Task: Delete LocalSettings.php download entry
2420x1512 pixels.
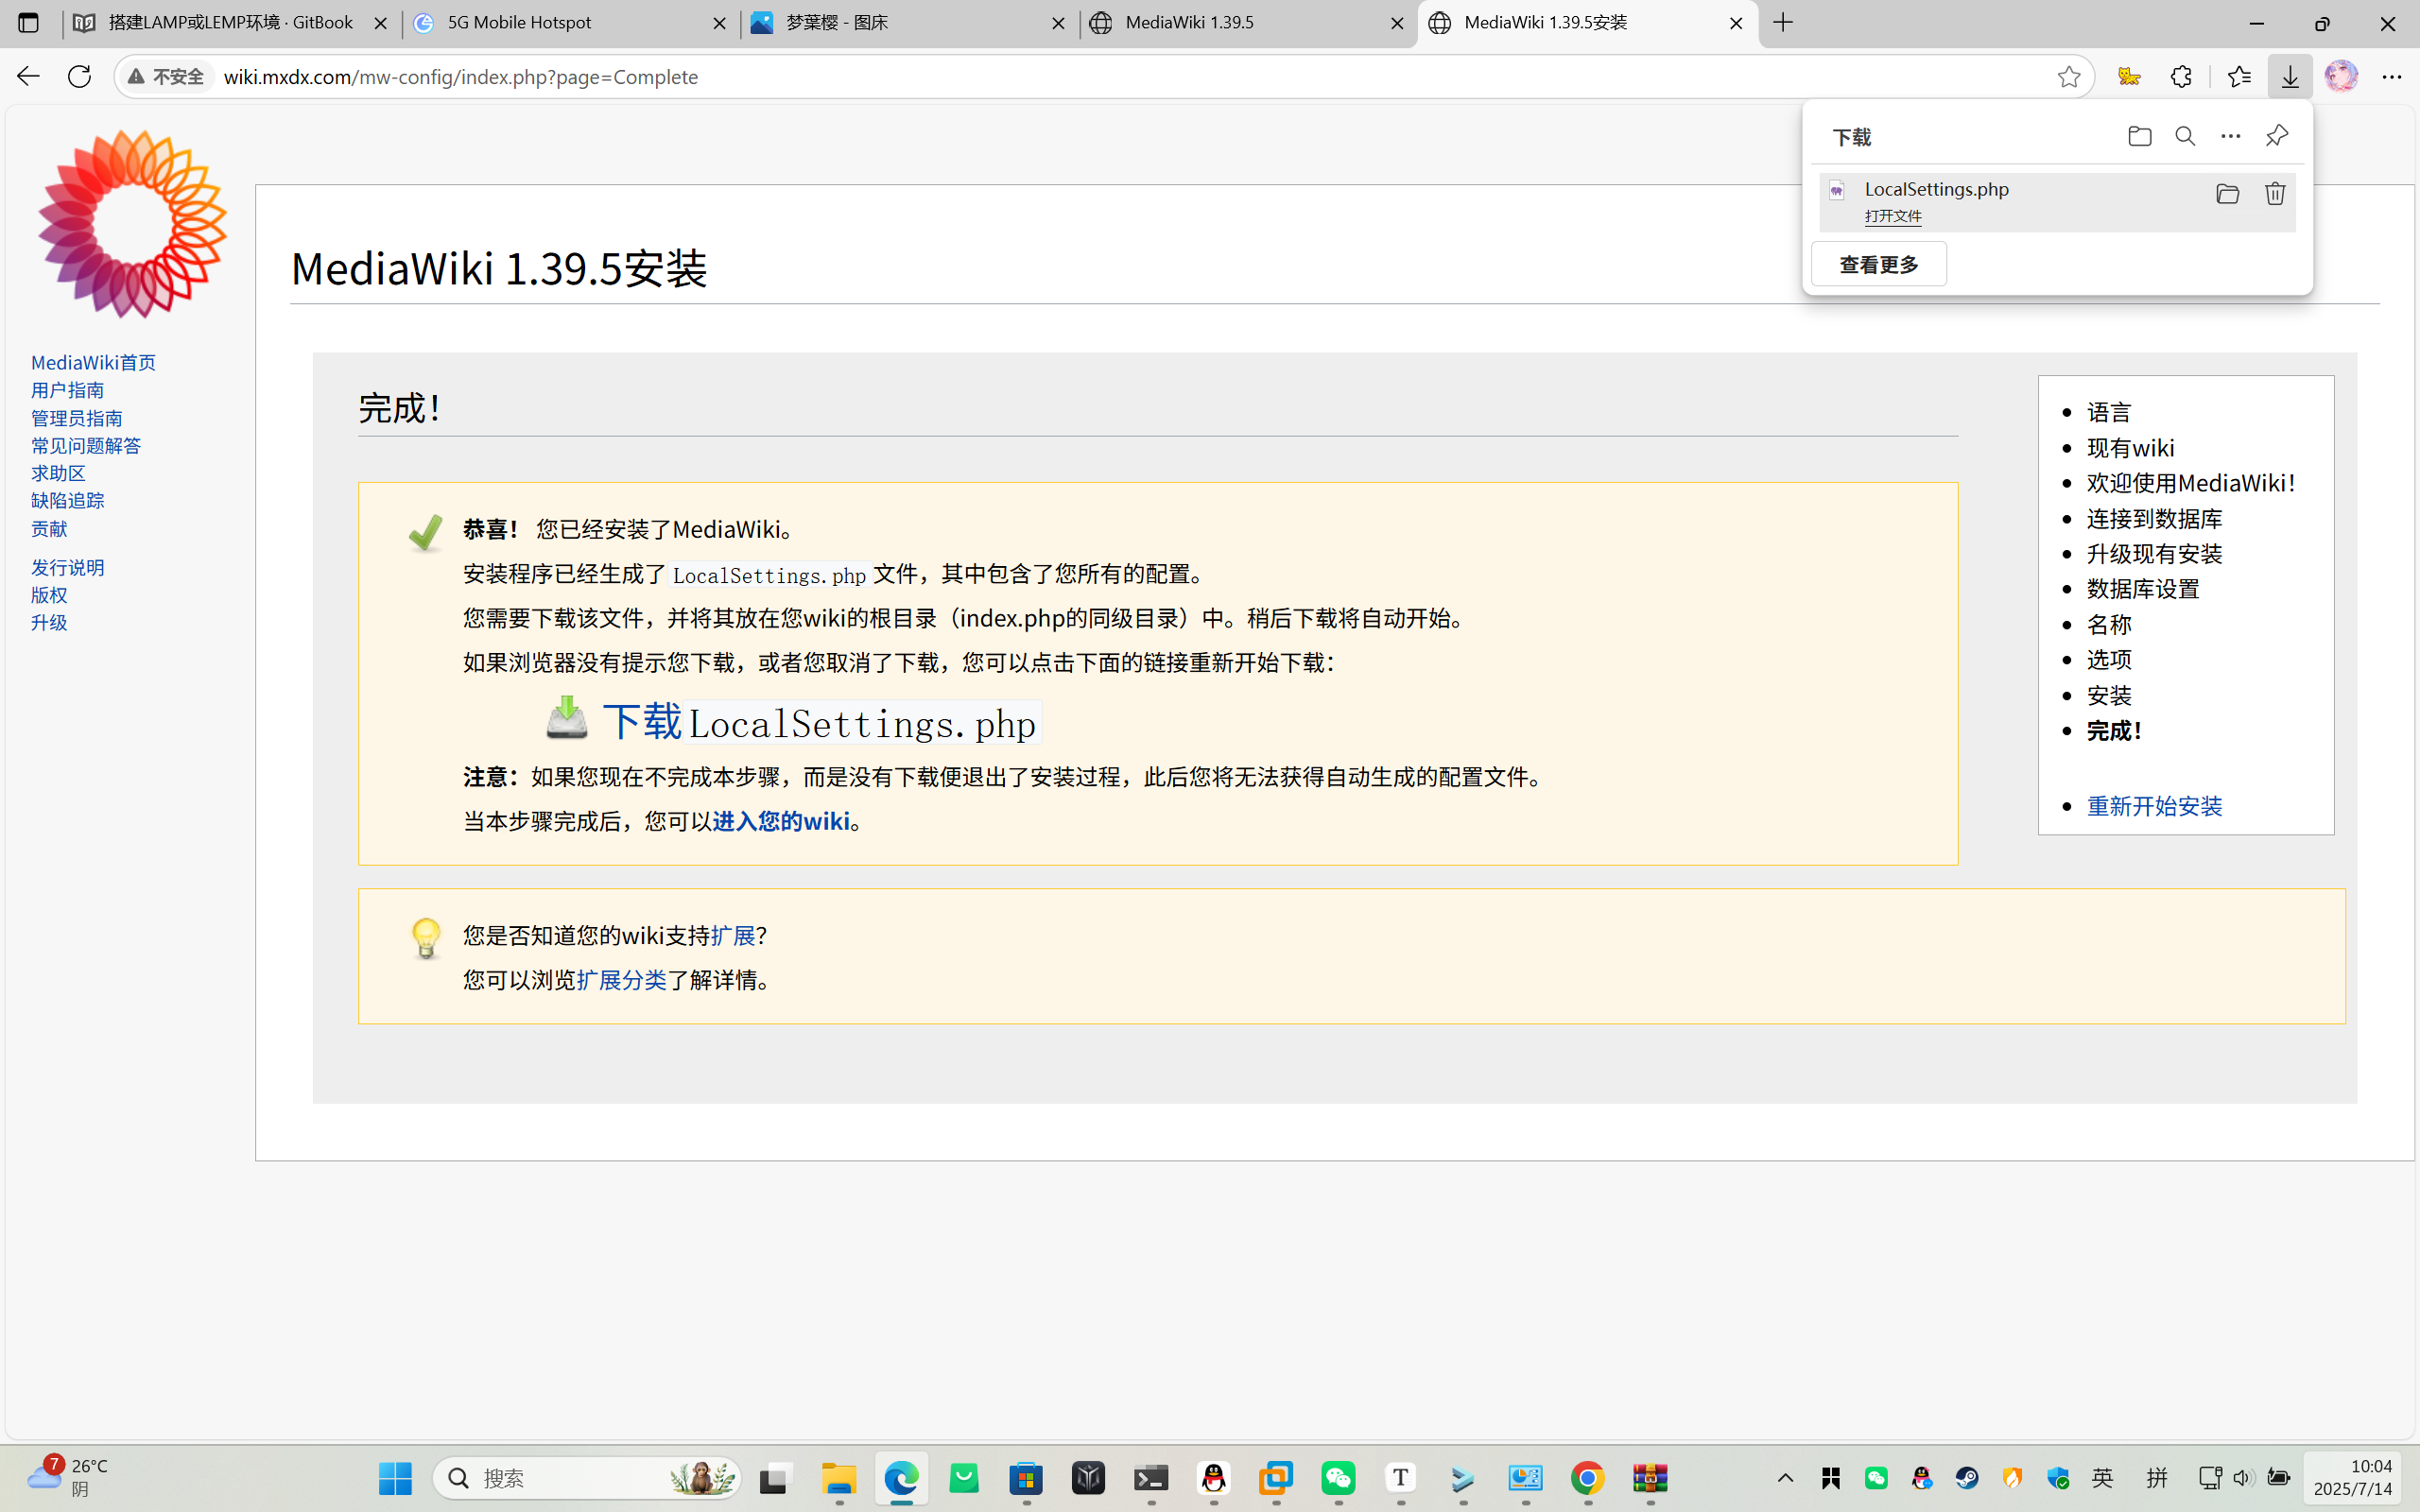Action: (2275, 194)
